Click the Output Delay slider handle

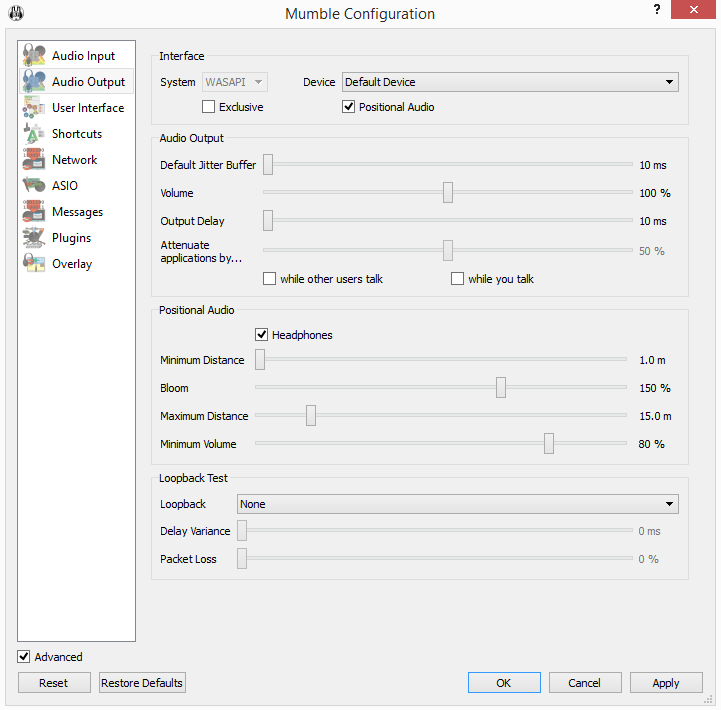(x=268, y=220)
